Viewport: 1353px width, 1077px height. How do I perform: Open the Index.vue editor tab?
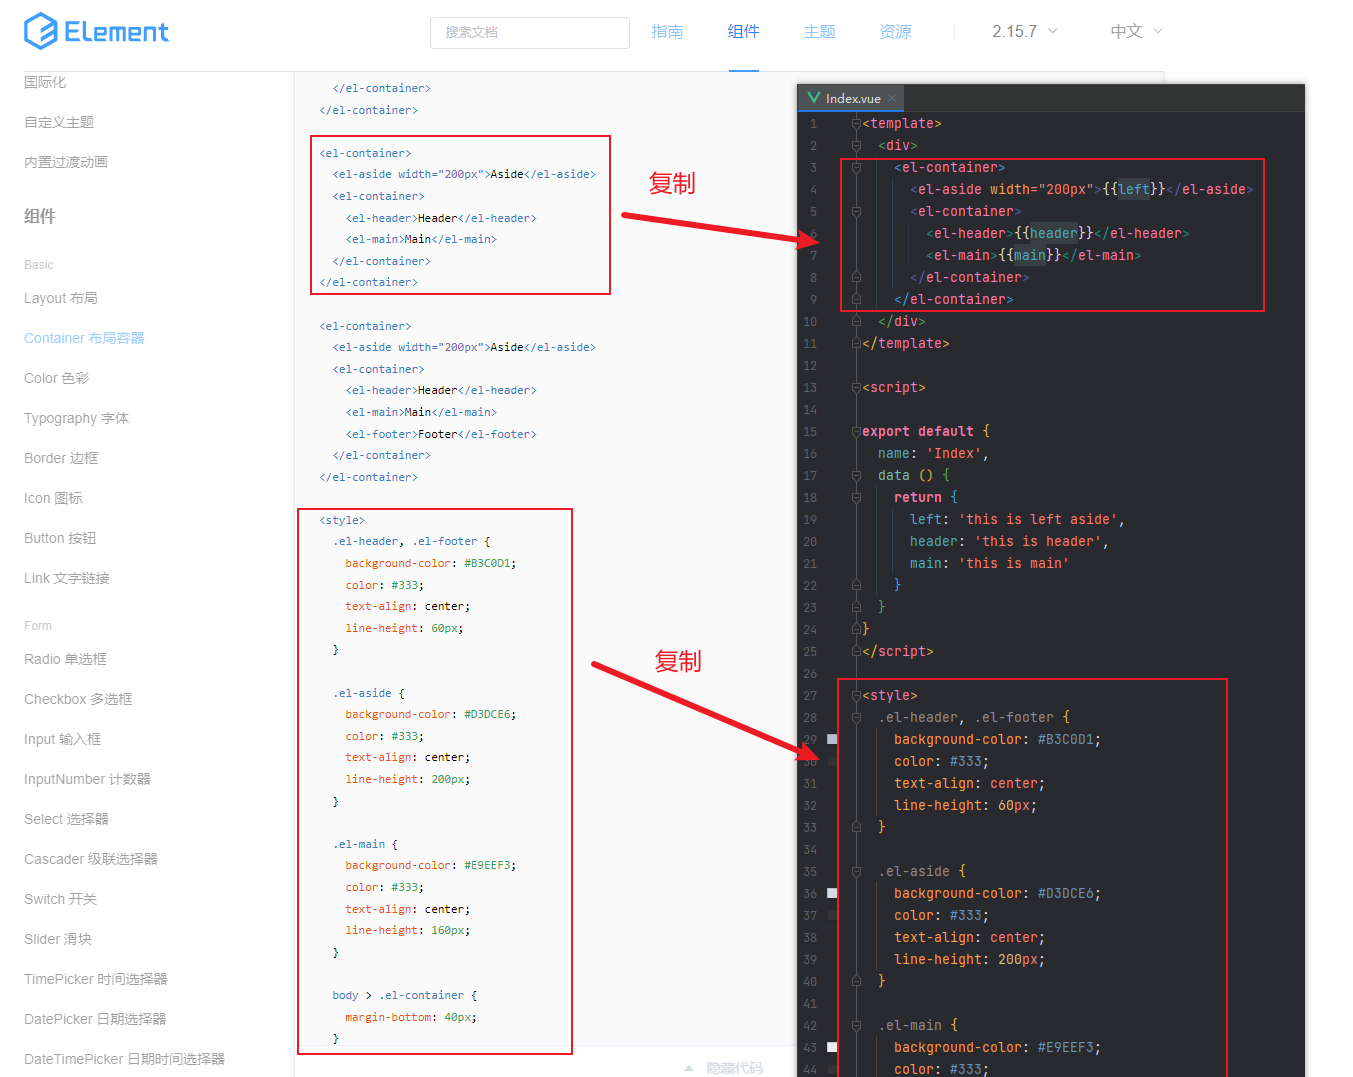pos(851,98)
